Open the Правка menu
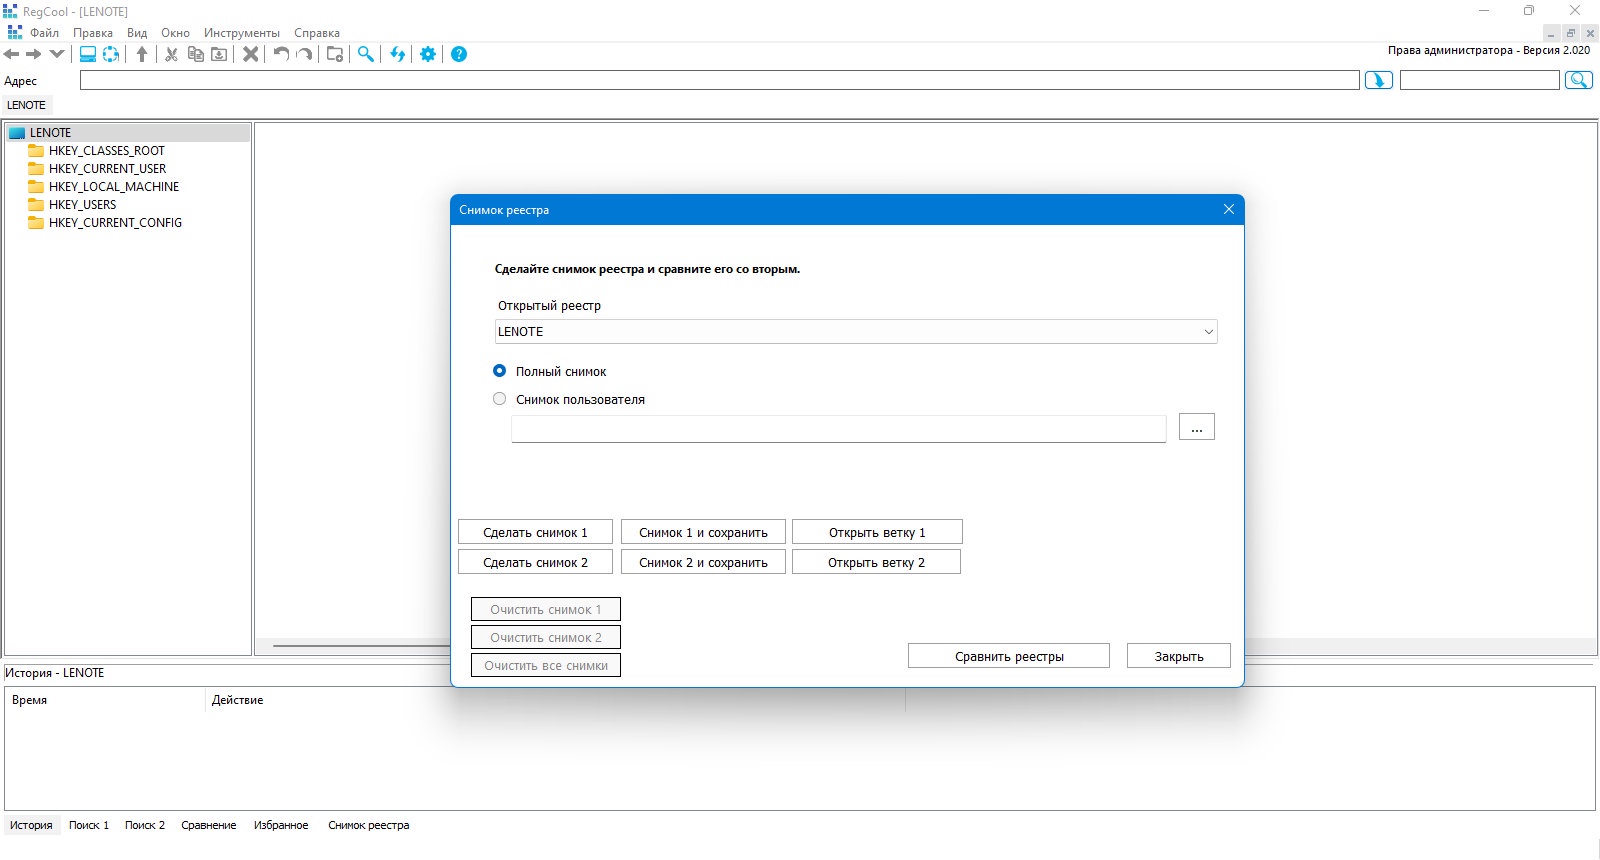This screenshot has height=860, width=1600. (x=93, y=33)
